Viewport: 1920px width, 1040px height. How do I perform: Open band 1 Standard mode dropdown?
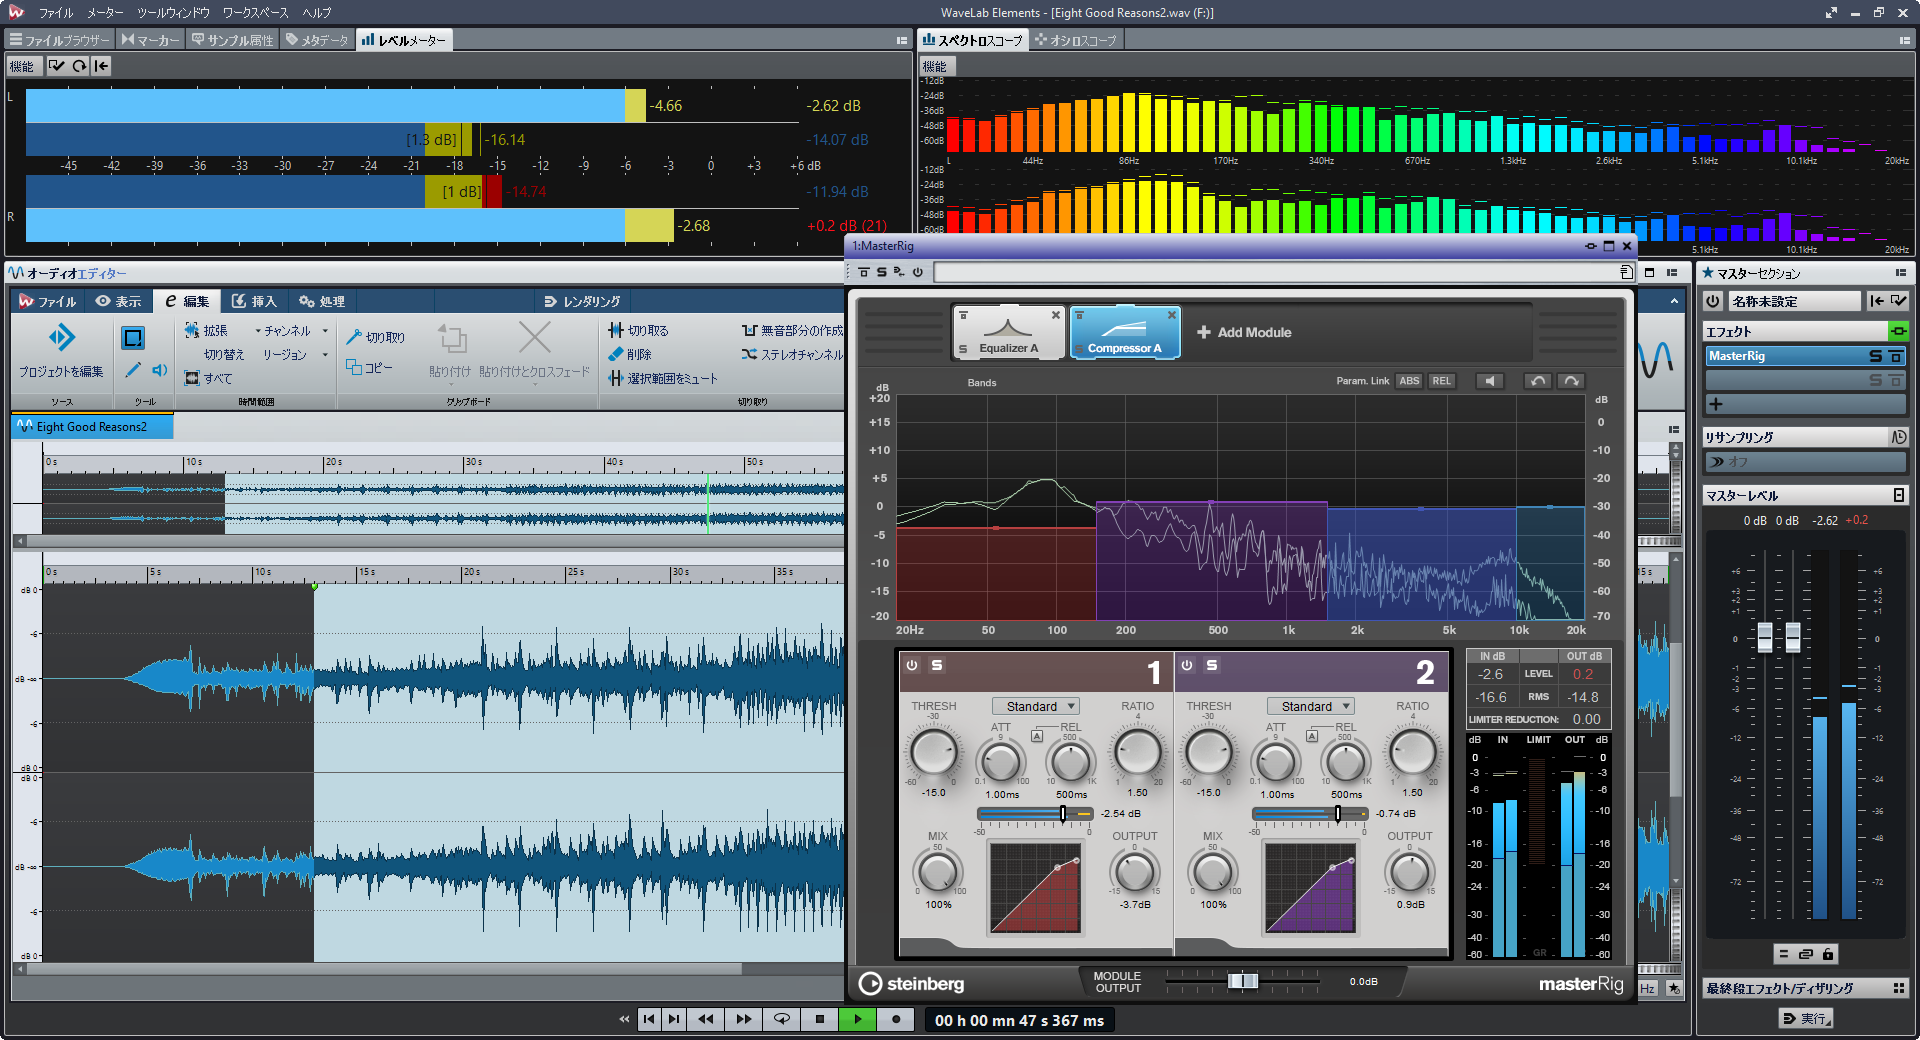point(1035,706)
